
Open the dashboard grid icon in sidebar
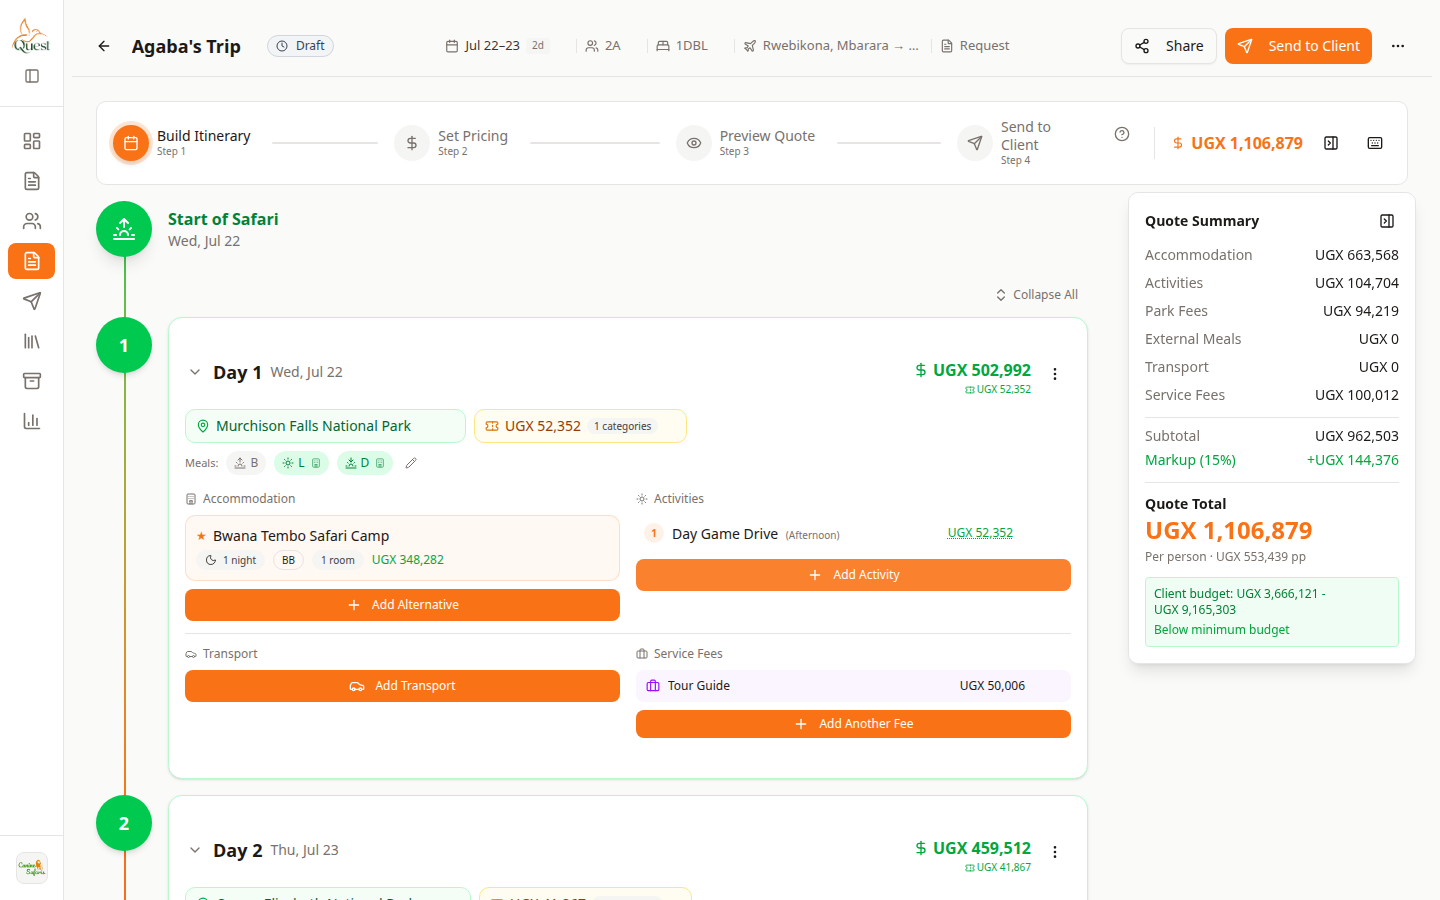coord(32,141)
